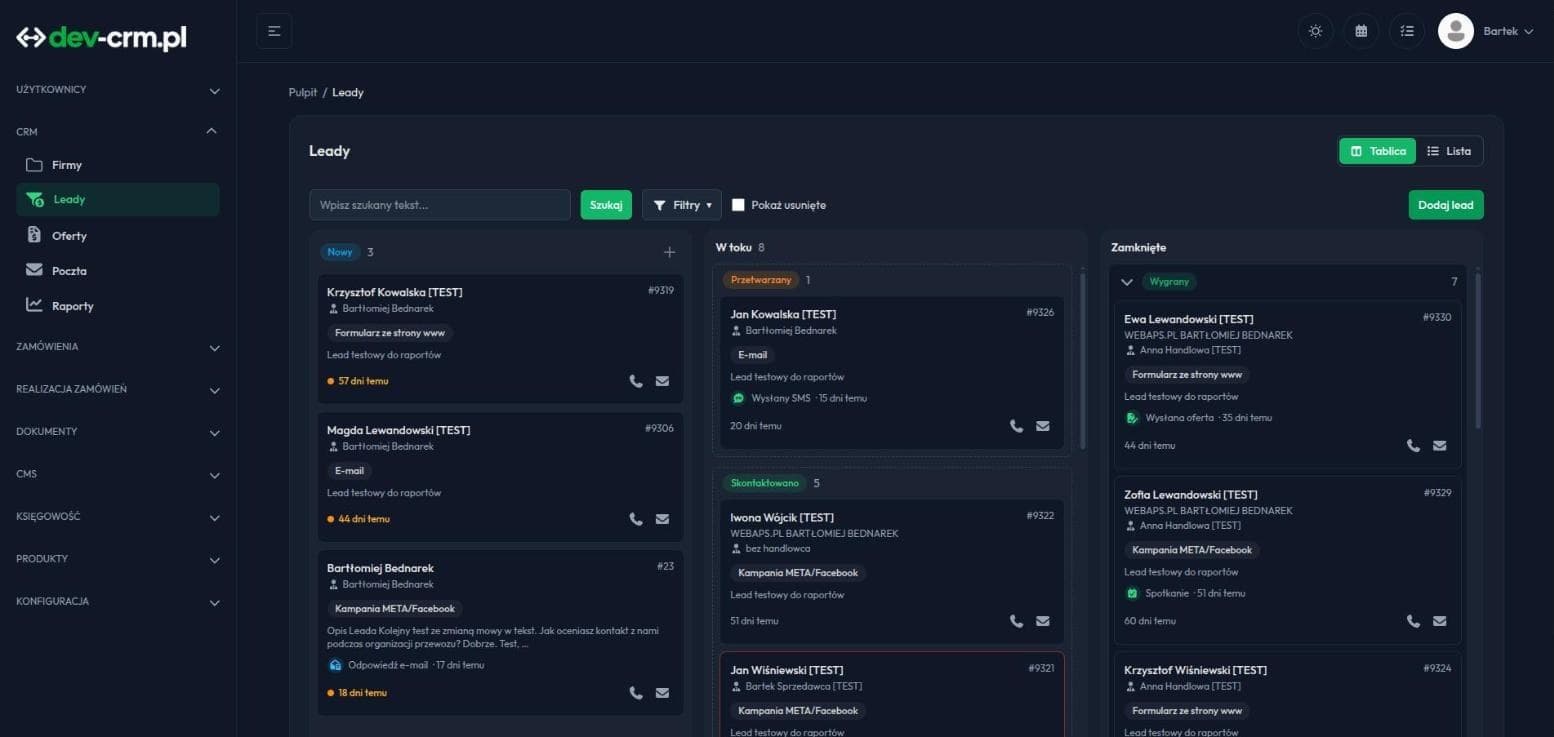
Task: Email Krzysztof Kowalska lead via envelope icon
Action: point(662,381)
